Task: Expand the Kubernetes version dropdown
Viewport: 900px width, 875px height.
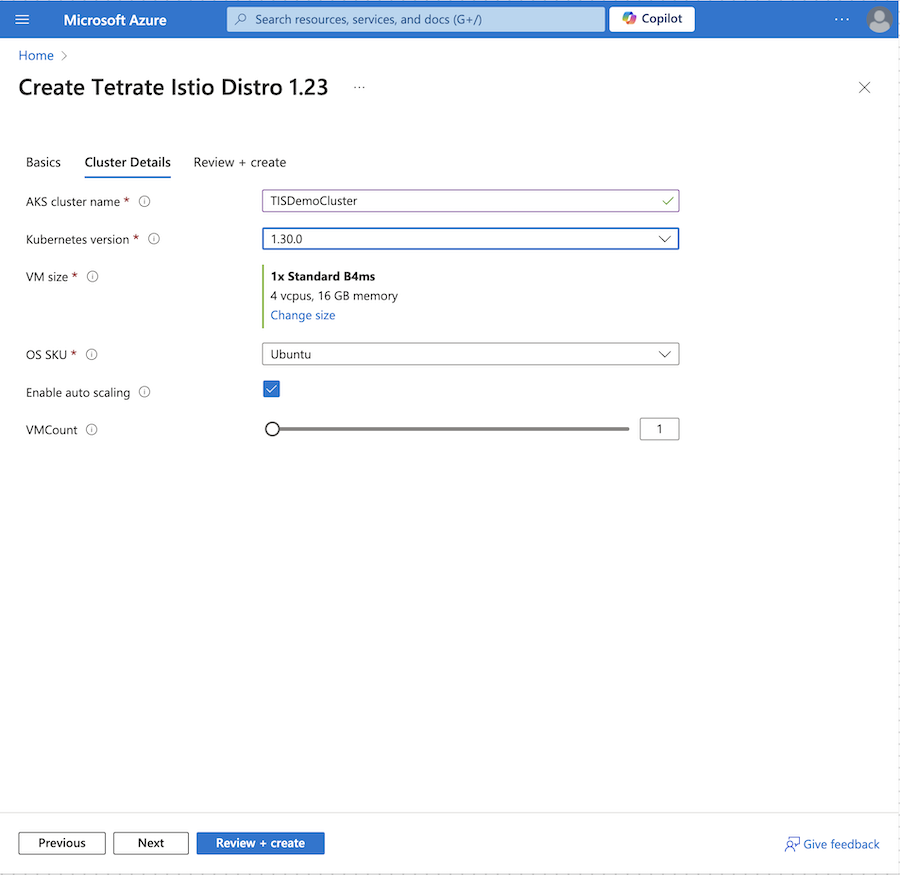Action: coord(470,239)
